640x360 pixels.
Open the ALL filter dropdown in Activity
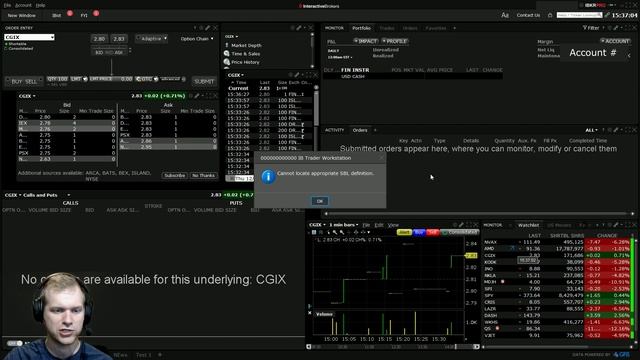[591, 130]
